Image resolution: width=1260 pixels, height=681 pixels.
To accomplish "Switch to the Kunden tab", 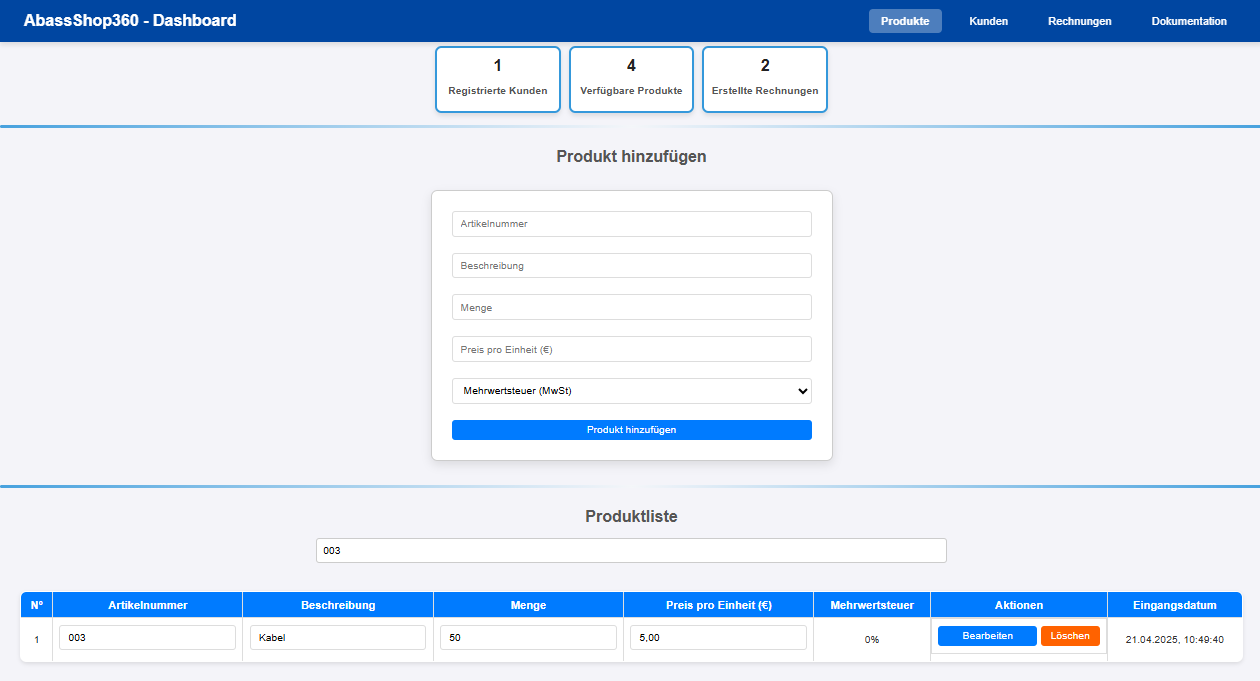I will click(x=988, y=21).
